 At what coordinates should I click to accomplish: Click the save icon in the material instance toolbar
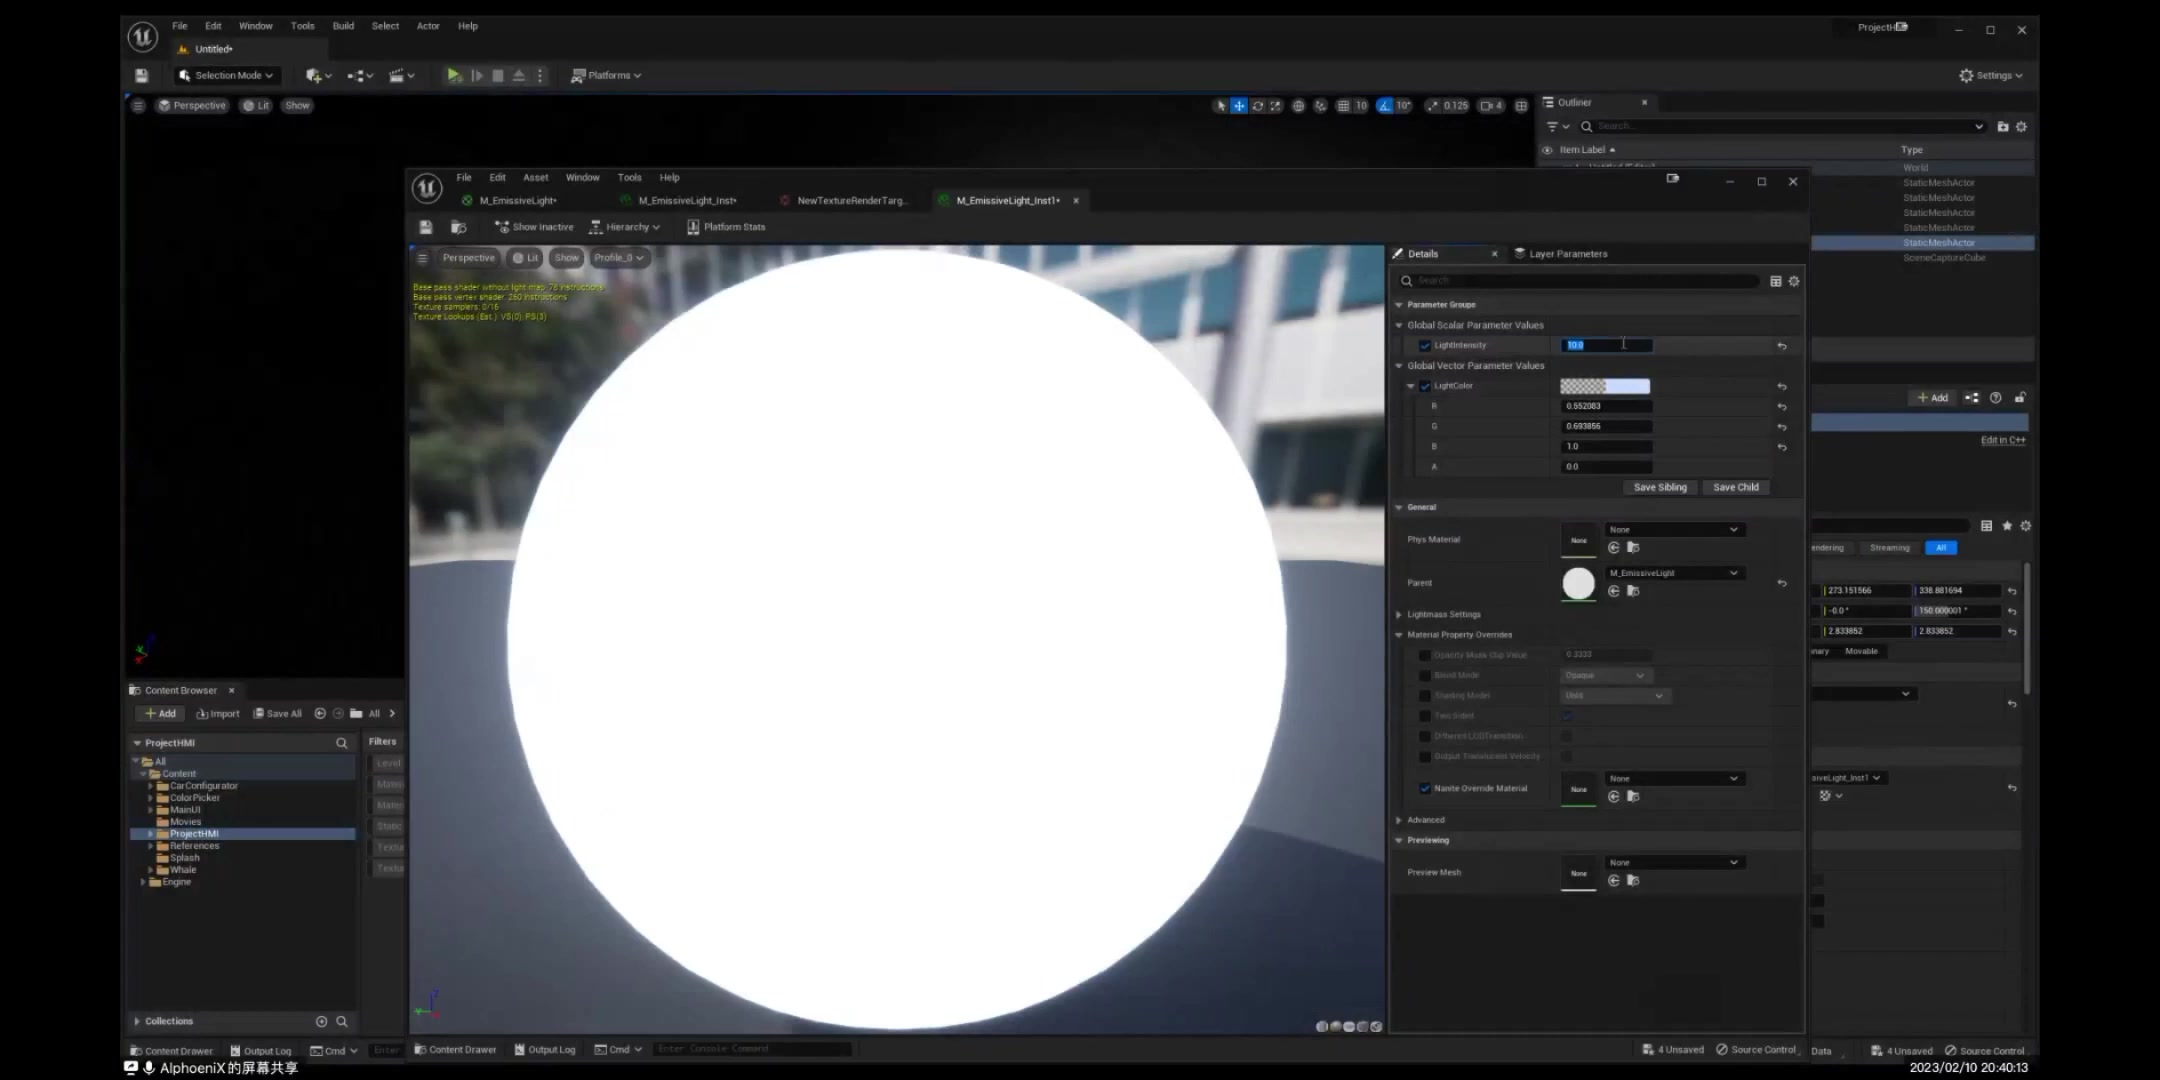tap(426, 227)
